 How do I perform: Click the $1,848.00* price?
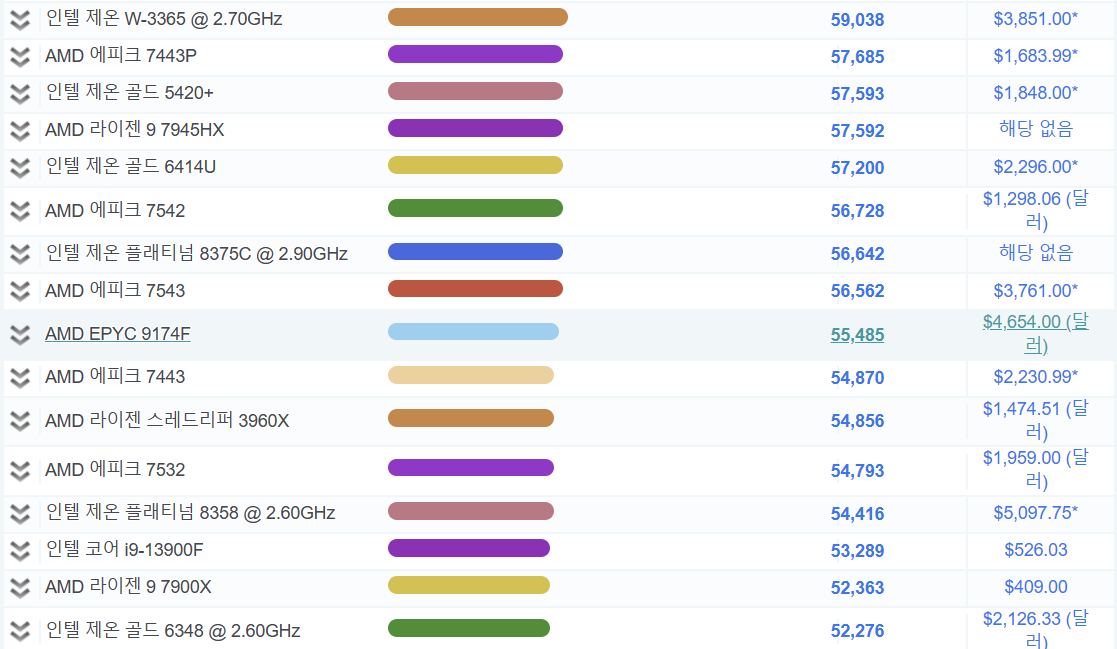click(x=1036, y=93)
